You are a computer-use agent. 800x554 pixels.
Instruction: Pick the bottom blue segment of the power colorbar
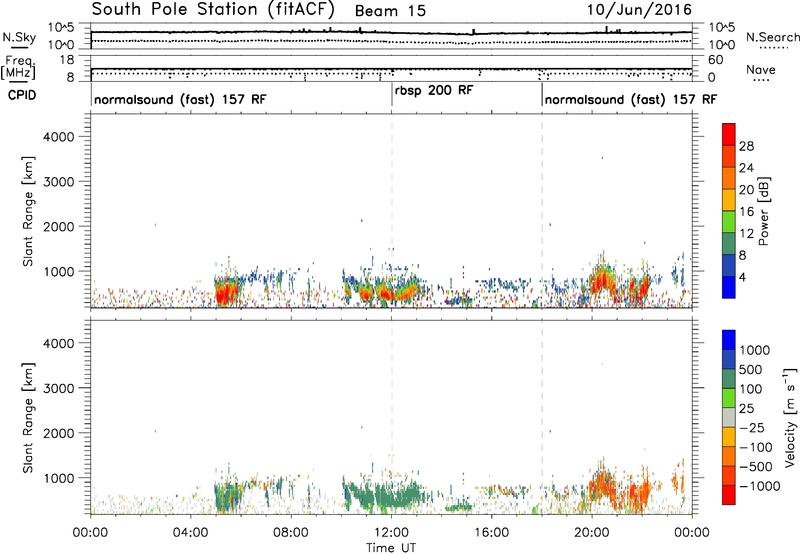pos(729,288)
